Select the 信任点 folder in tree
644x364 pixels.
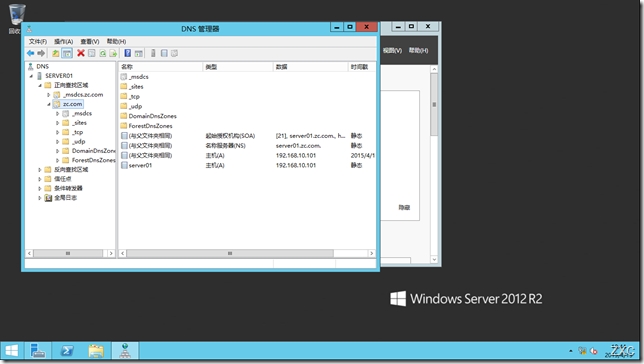pyautogui.click(x=62, y=179)
